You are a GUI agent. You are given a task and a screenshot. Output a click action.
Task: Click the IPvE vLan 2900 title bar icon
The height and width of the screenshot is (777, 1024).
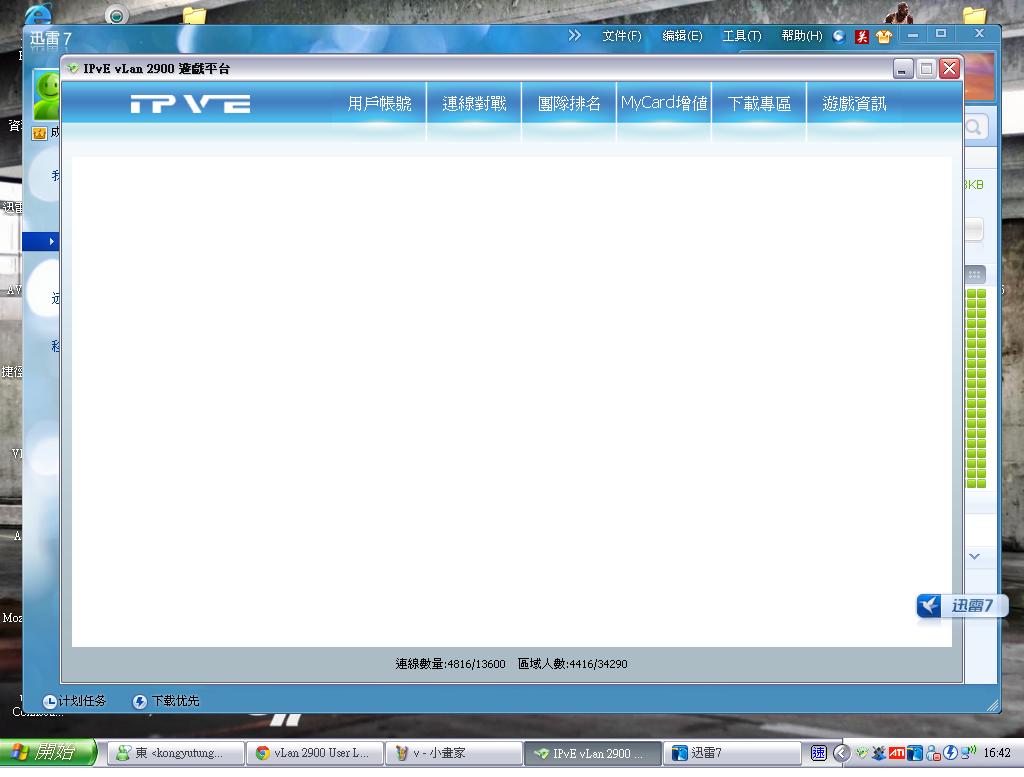(72, 69)
